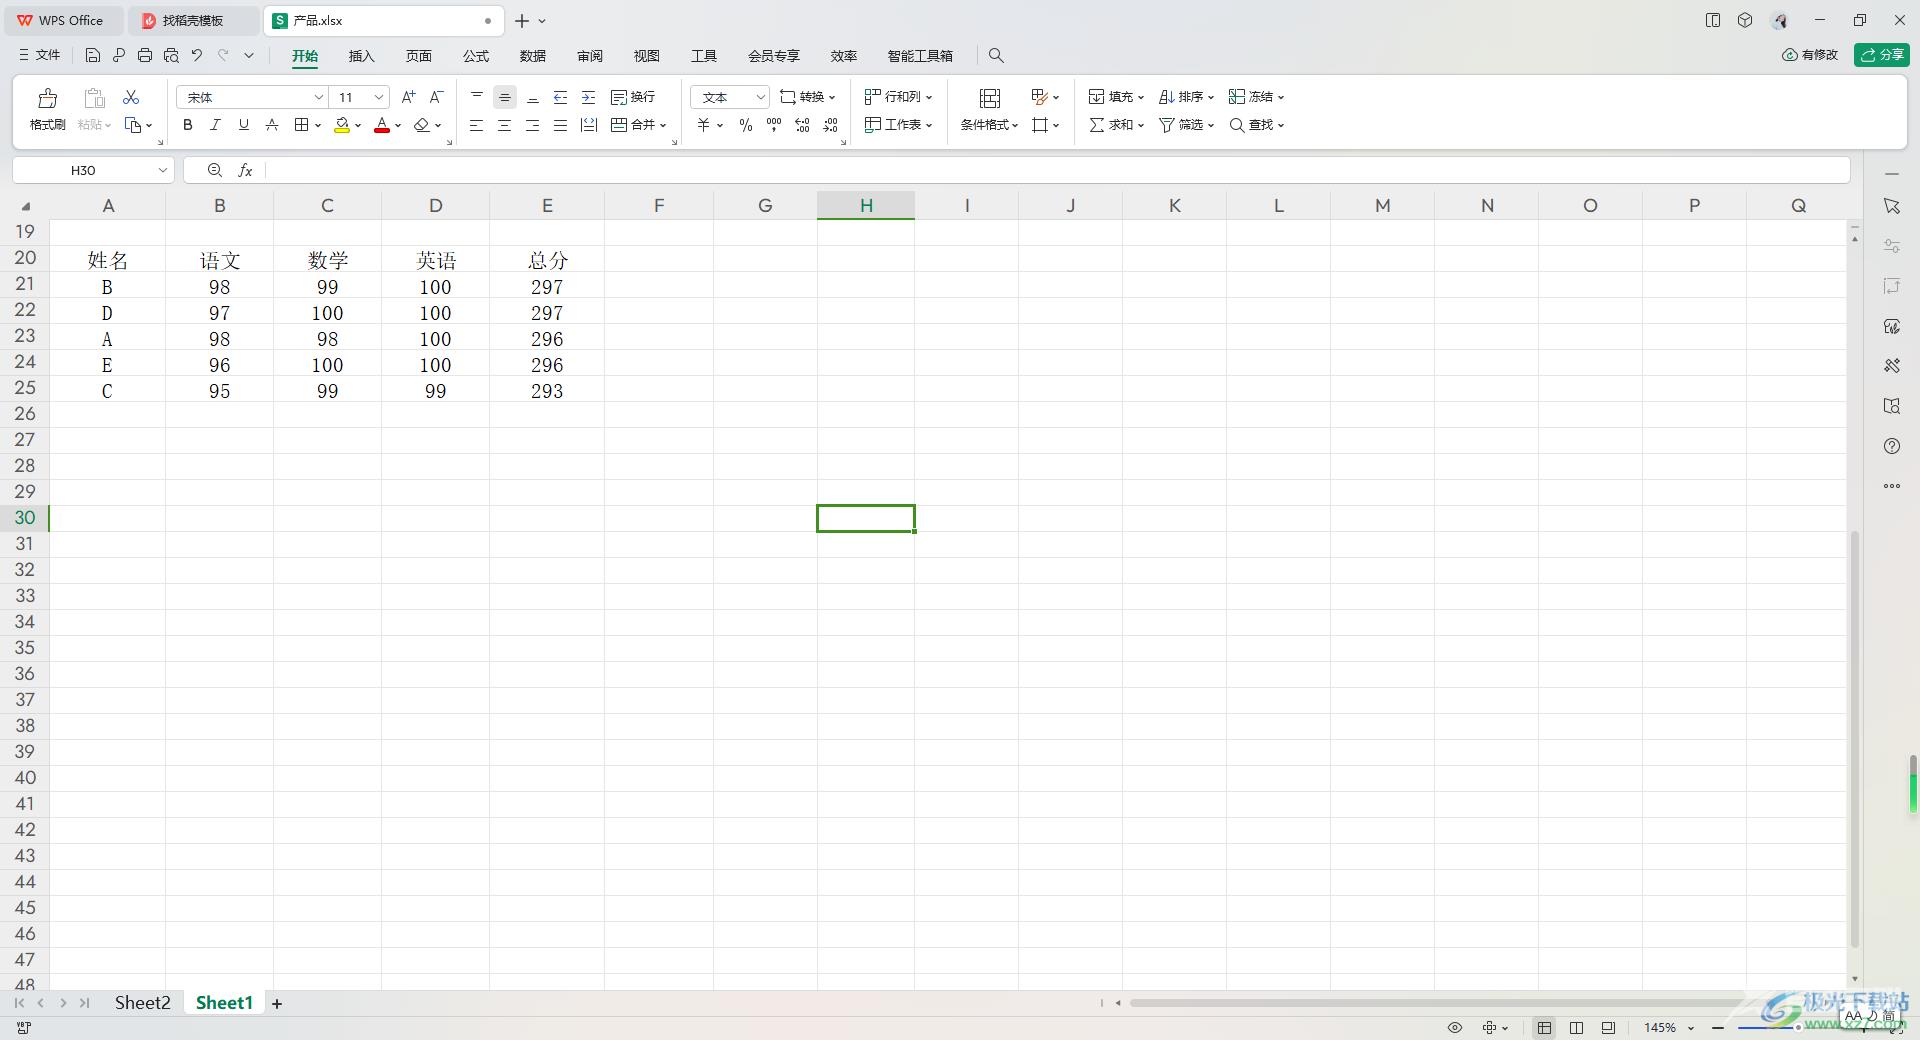Expand the freeze panes (冻结) dropdown
Screen dimensions: 1920x1040
tap(1281, 98)
